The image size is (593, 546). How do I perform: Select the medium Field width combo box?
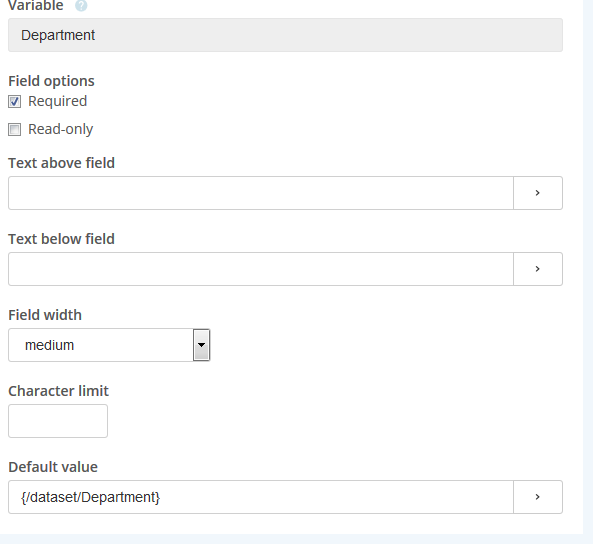tap(109, 345)
